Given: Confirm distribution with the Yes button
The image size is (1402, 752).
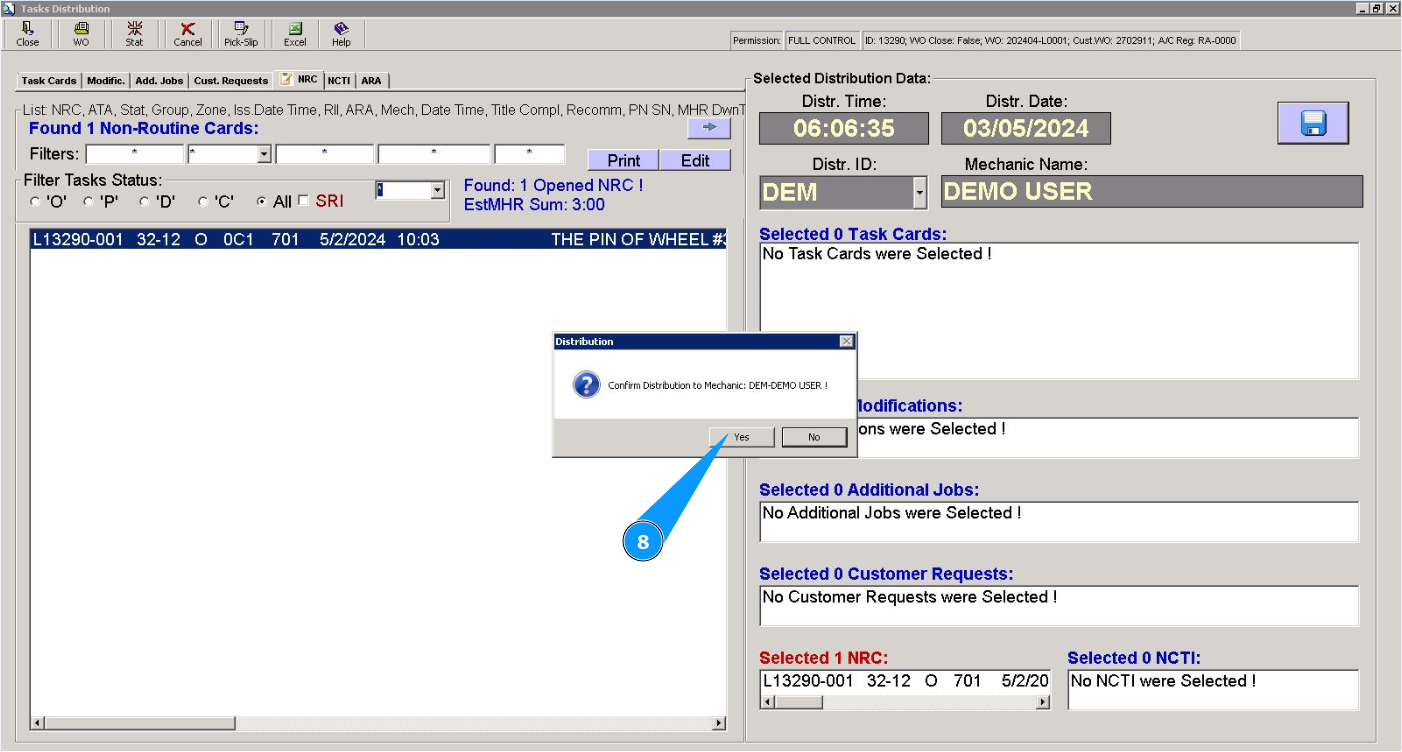Looking at the screenshot, I should (x=742, y=437).
